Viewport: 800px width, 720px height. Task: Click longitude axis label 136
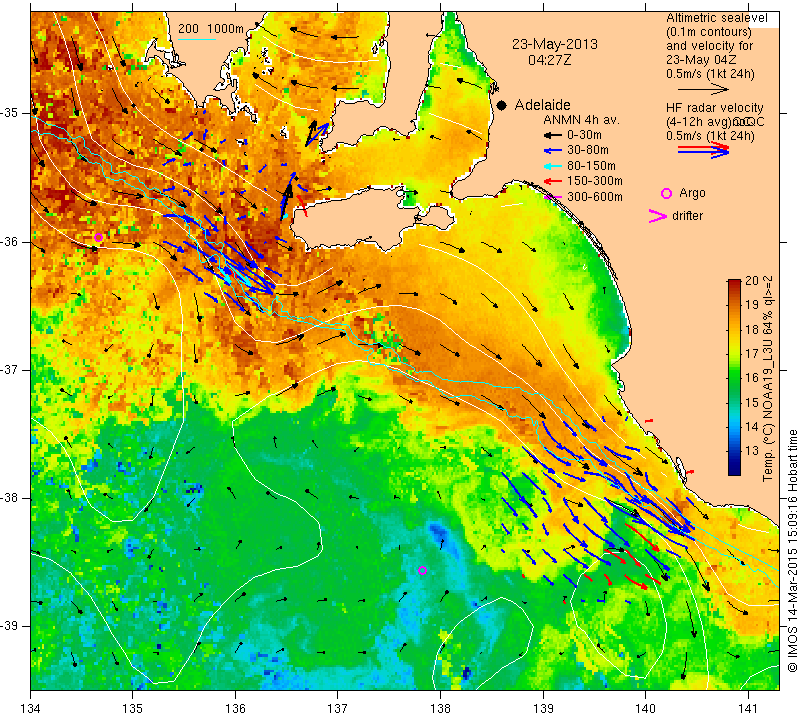[x=235, y=709]
